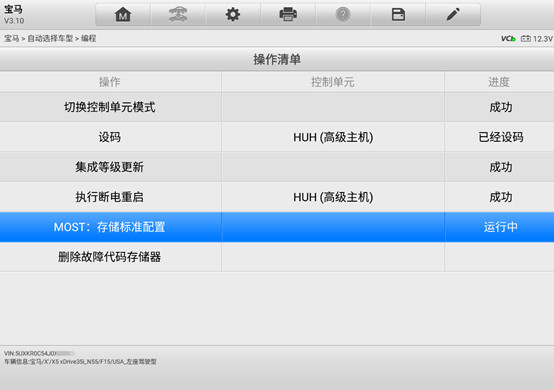Screen dimensions: 554x390
Task: Click the 集成等级更新 row
Action: point(277,167)
